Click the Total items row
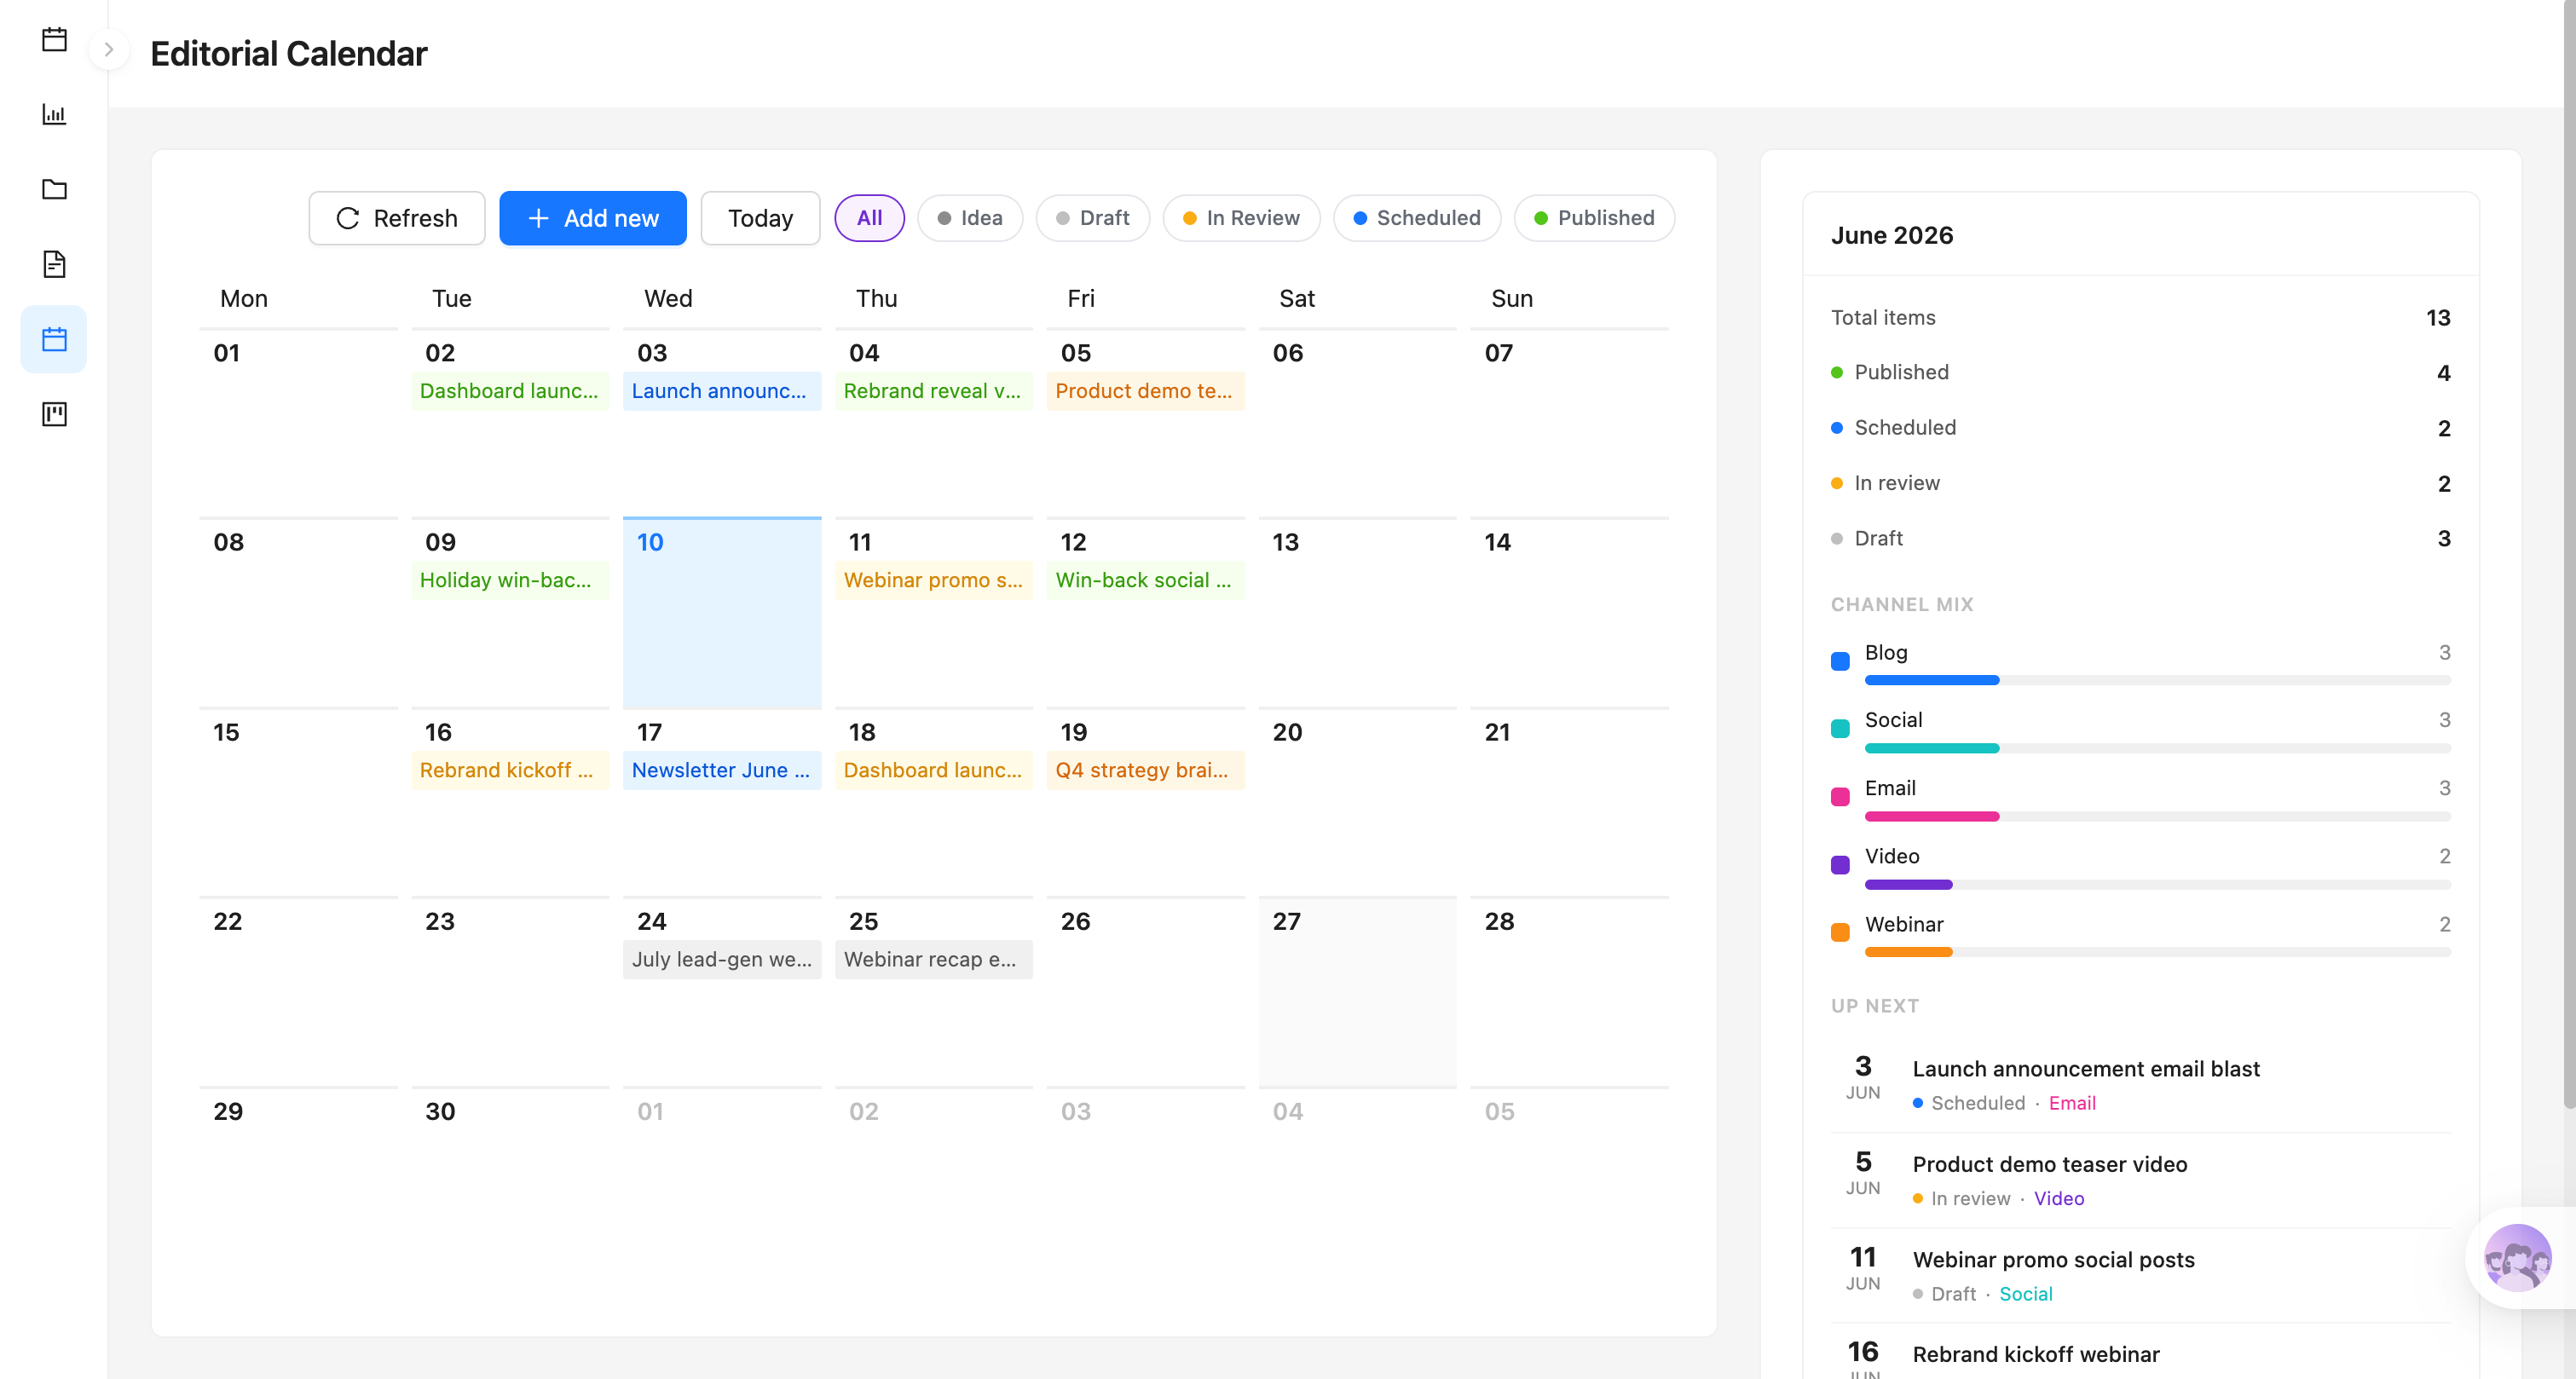The image size is (2576, 1379). [2140, 318]
